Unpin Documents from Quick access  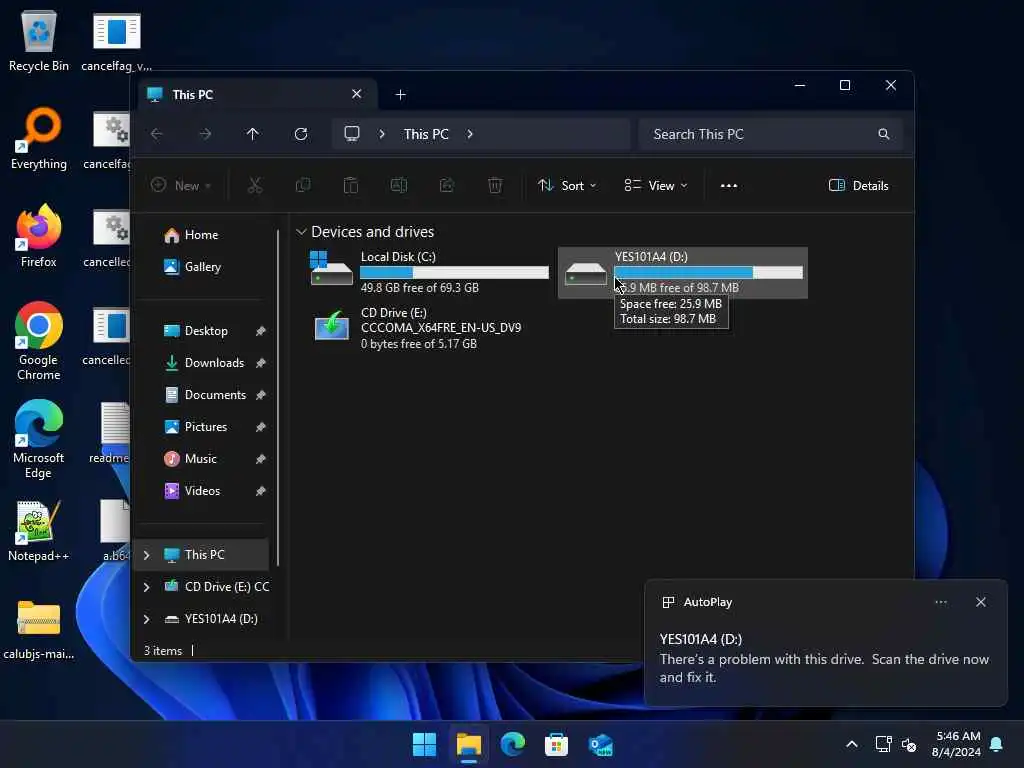tap(261, 395)
